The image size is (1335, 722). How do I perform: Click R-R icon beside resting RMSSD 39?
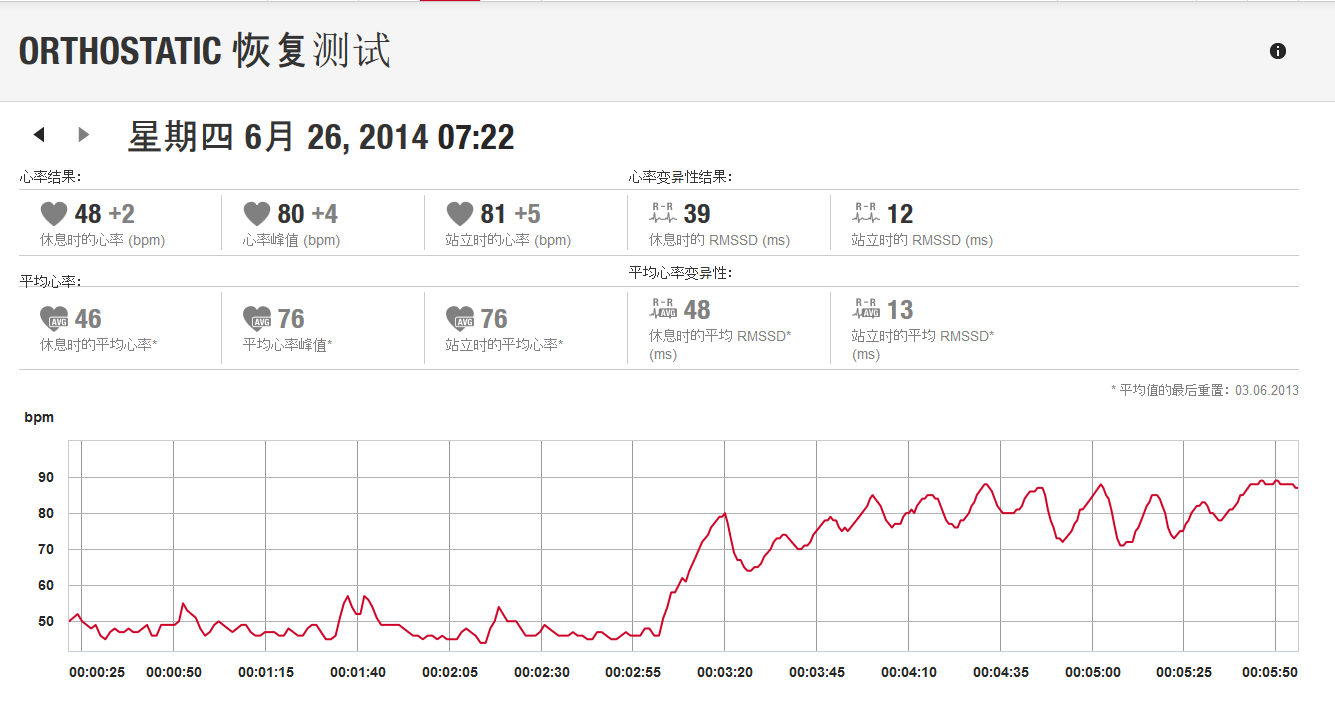click(664, 212)
